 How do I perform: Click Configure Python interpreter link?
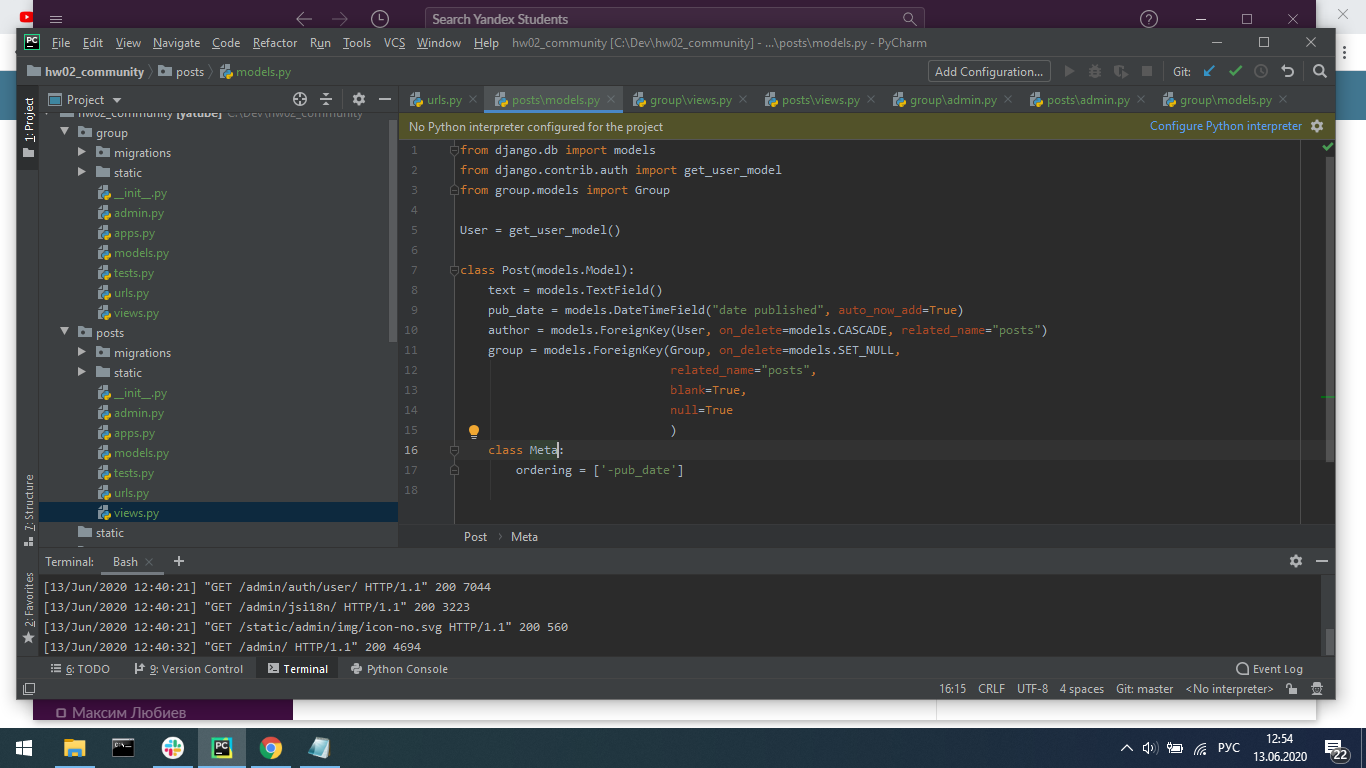pos(1225,126)
